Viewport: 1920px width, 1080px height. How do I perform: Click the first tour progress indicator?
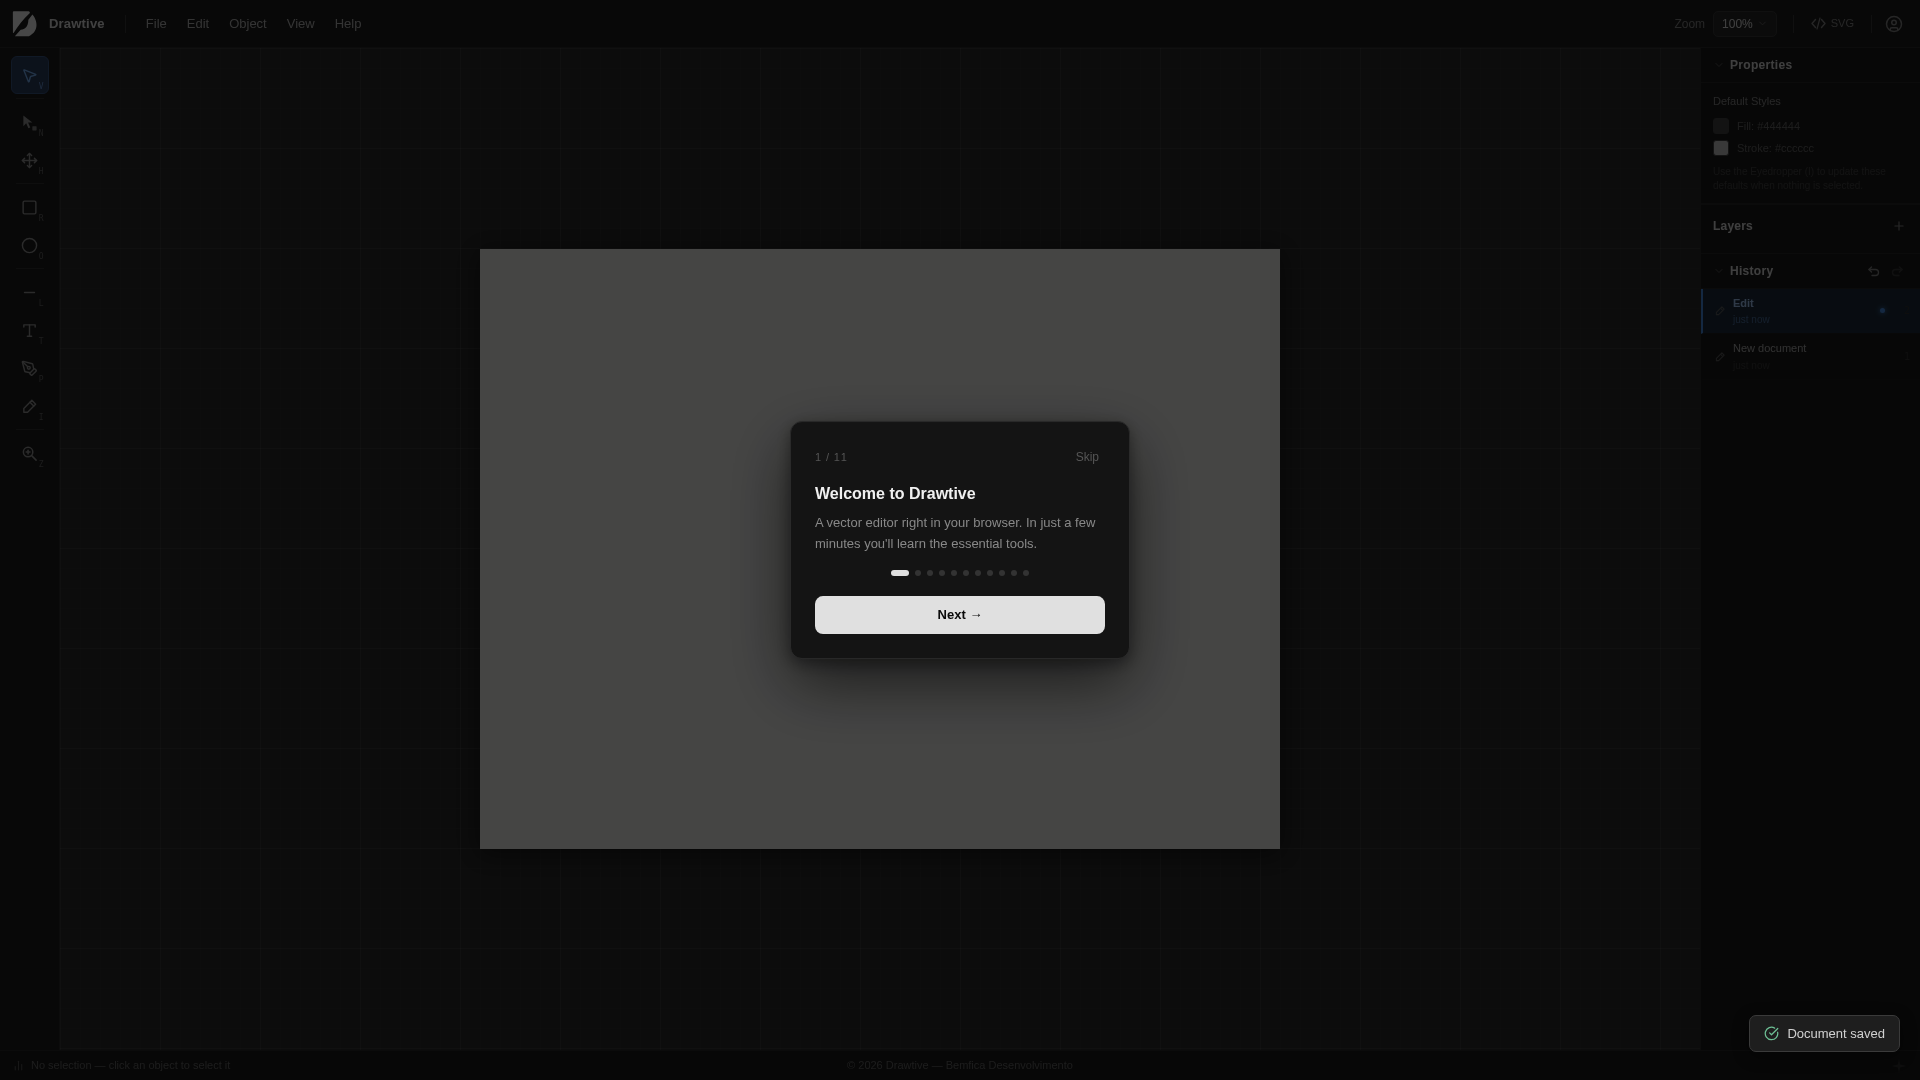click(900, 573)
